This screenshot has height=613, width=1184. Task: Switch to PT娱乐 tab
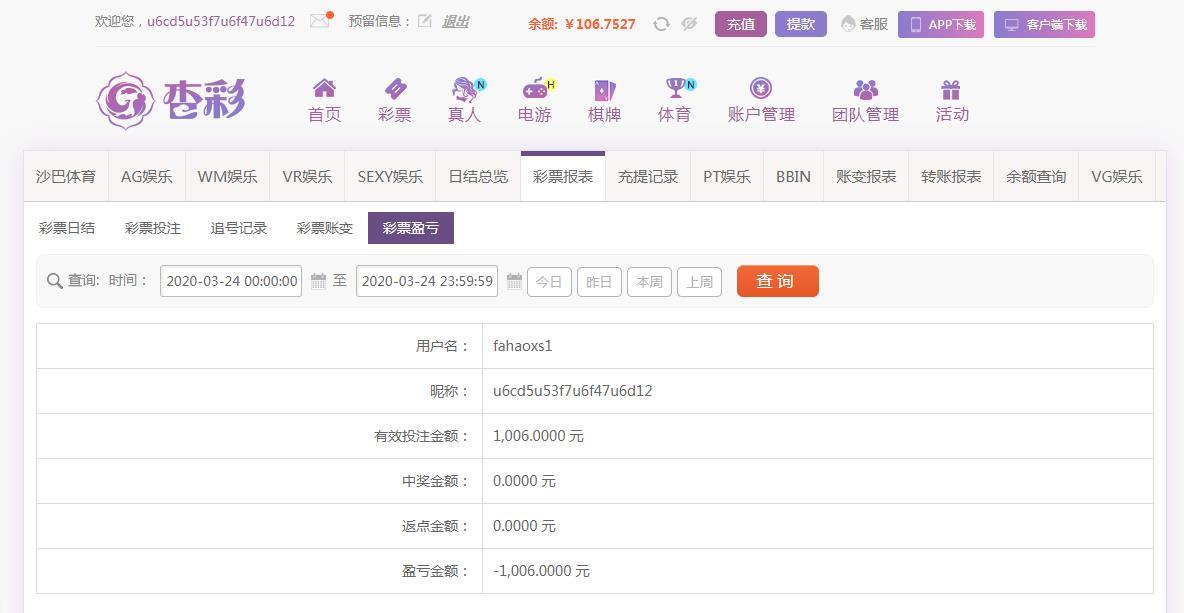(x=727, y=177)
